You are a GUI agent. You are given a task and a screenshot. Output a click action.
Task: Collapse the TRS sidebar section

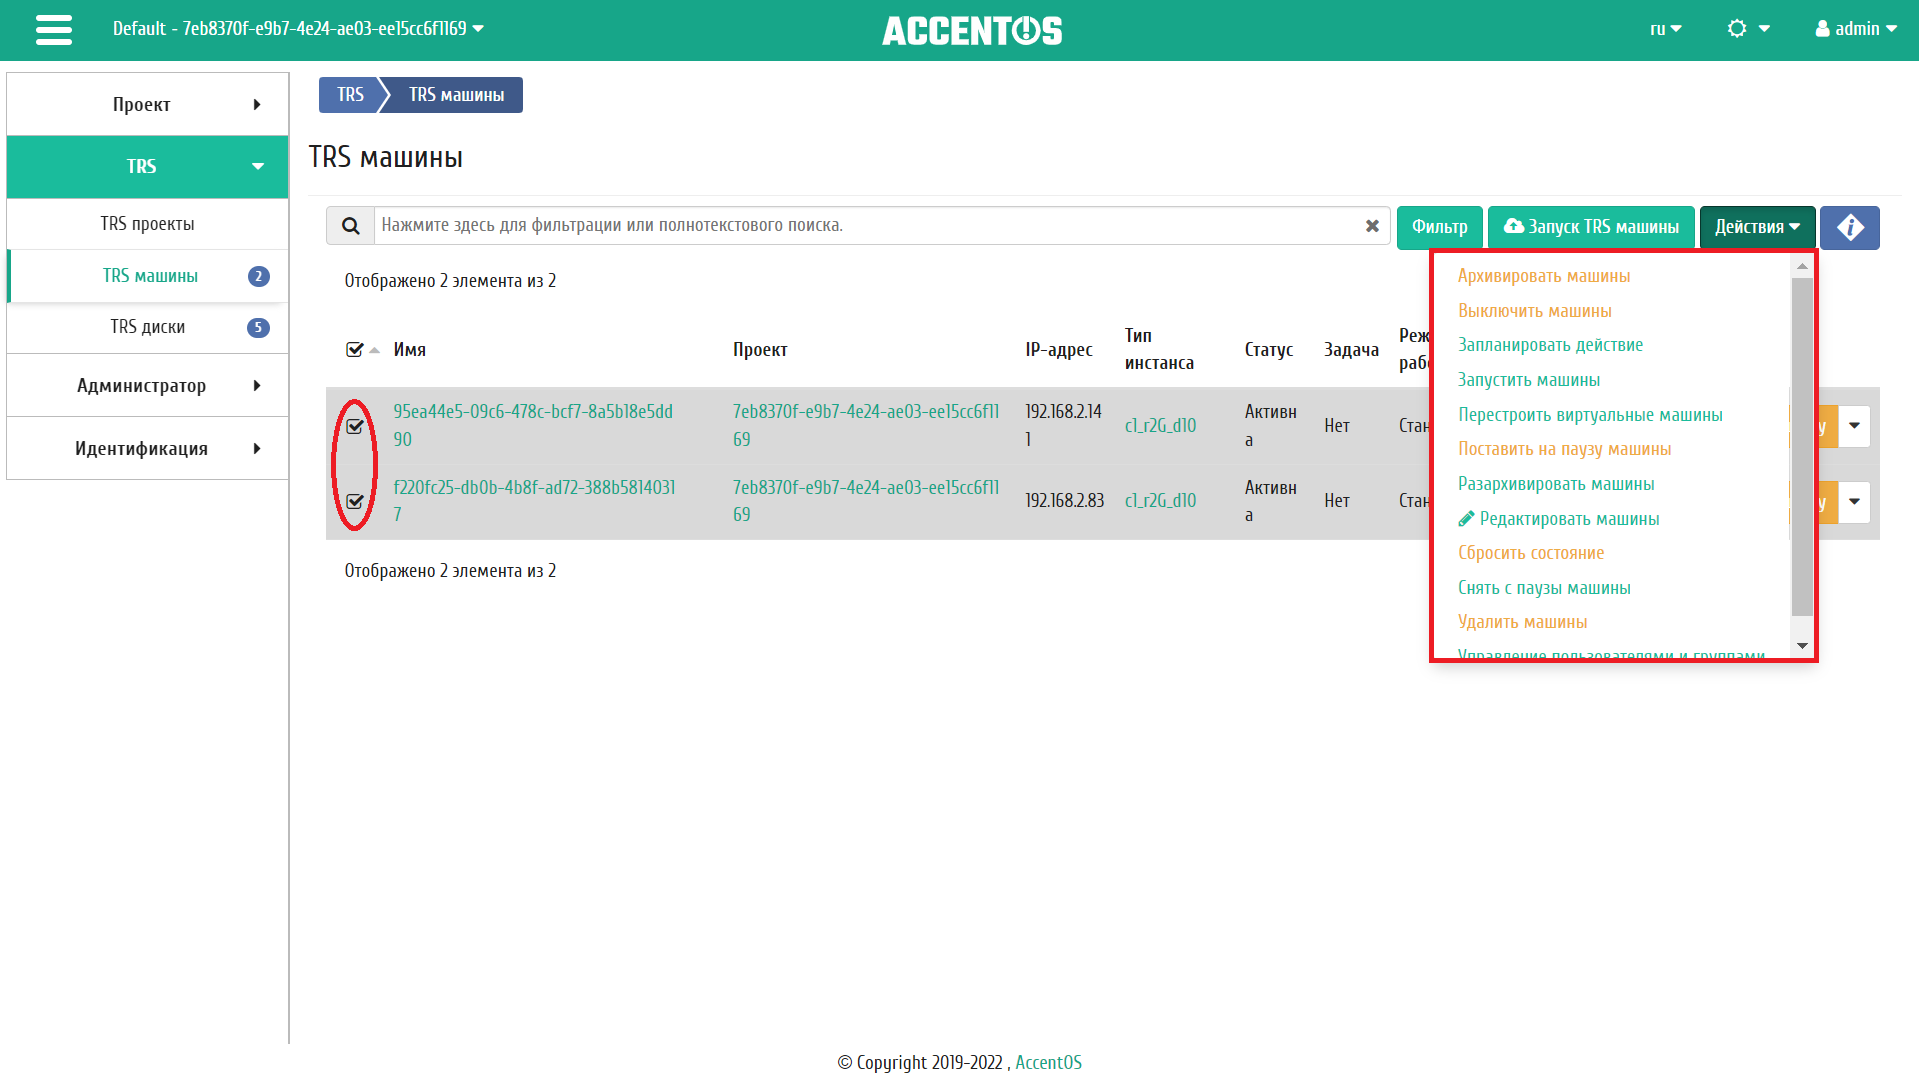148,166
